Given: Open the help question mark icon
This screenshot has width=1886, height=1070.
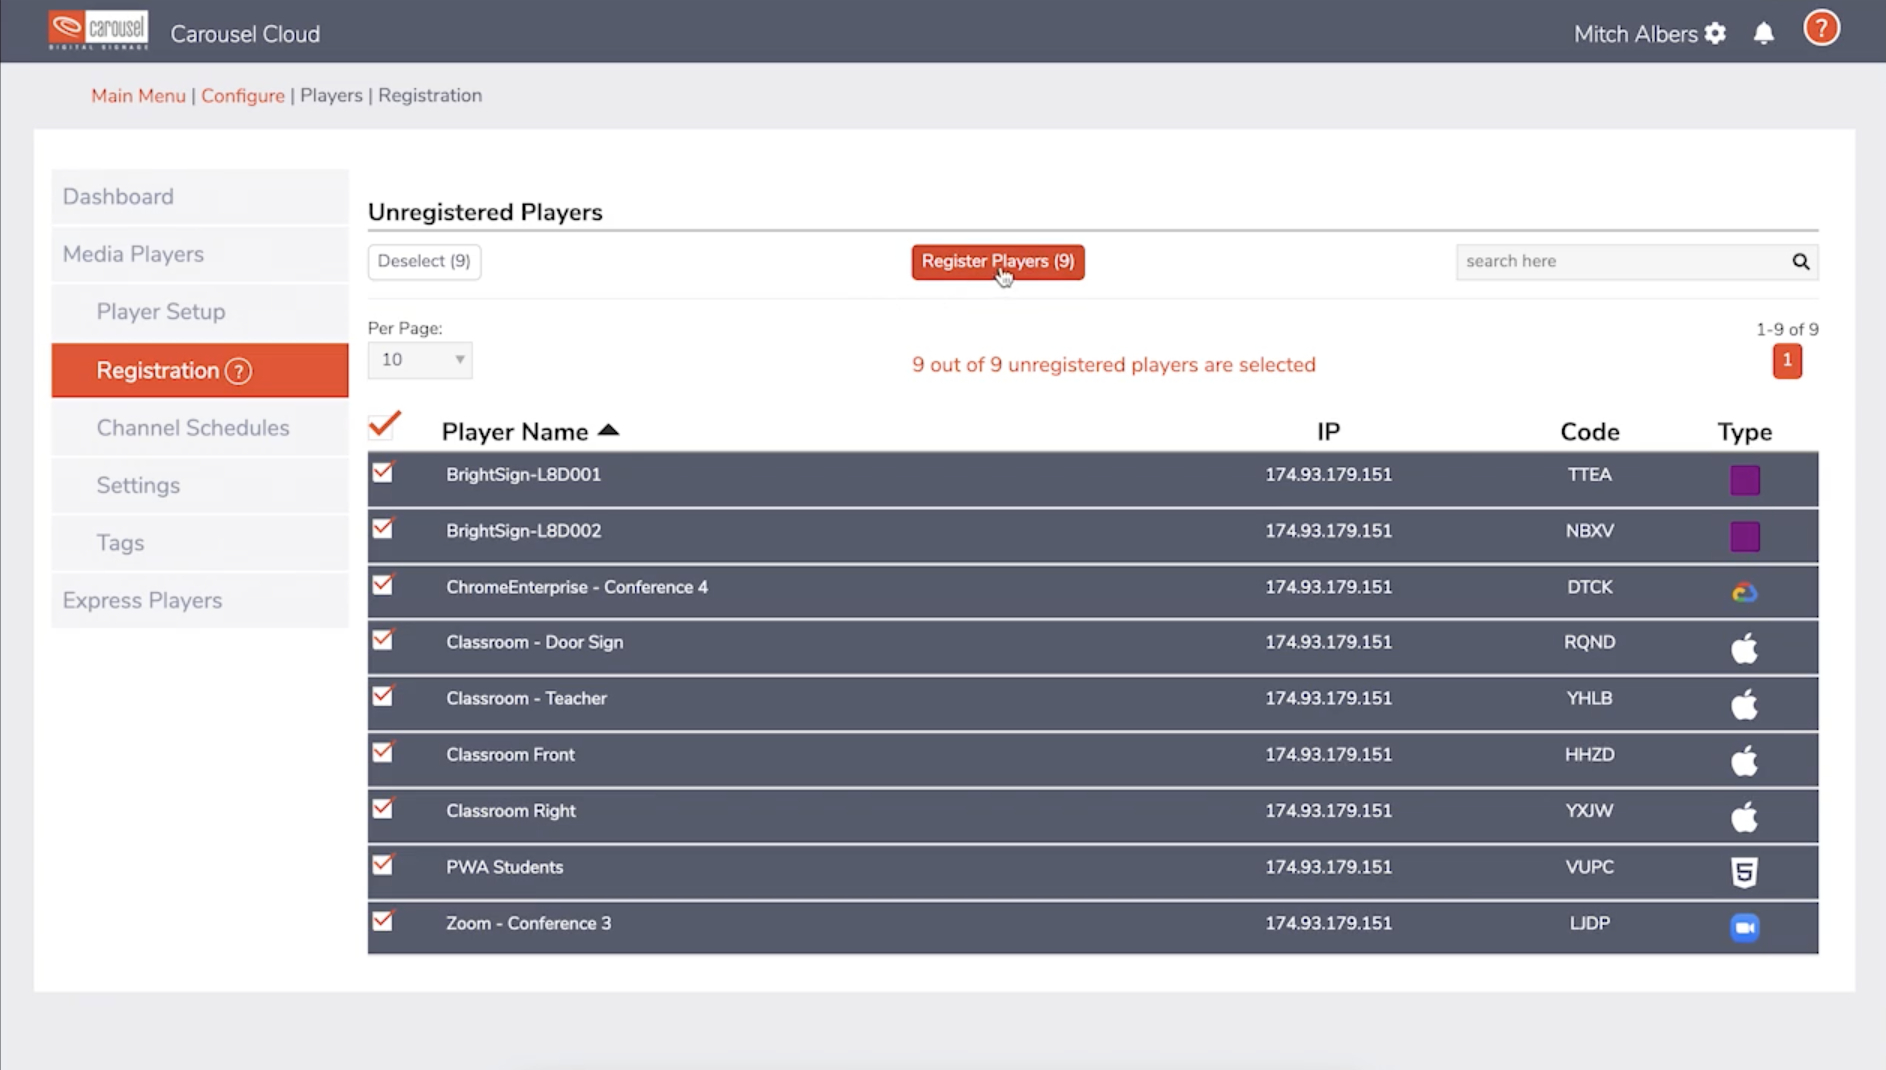Looking at the screenshot, I should click(1821, 29).
